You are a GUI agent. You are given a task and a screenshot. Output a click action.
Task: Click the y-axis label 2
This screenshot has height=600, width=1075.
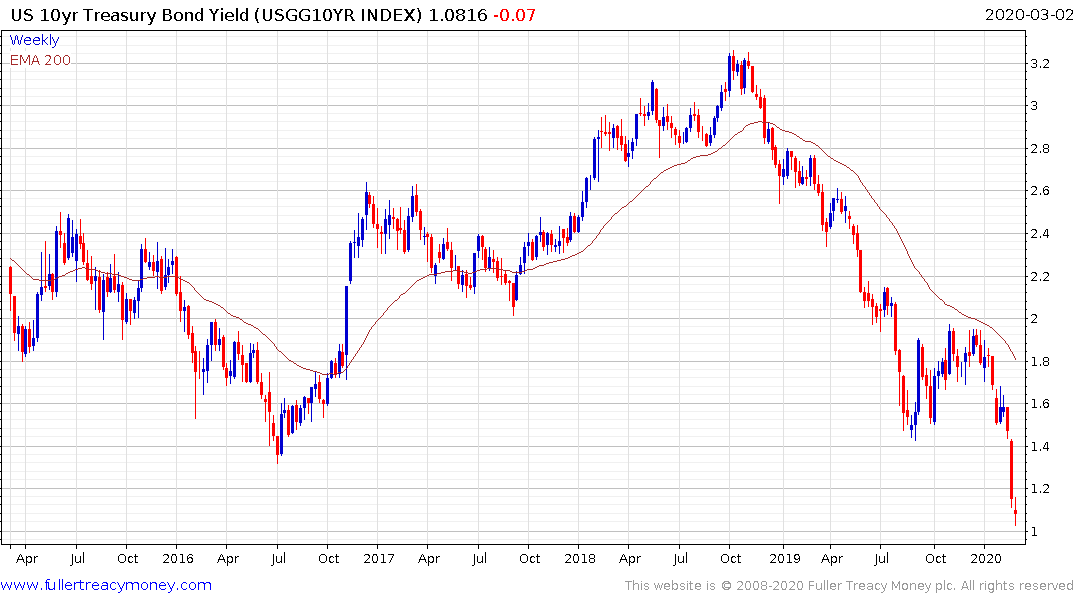point(1035,319)
